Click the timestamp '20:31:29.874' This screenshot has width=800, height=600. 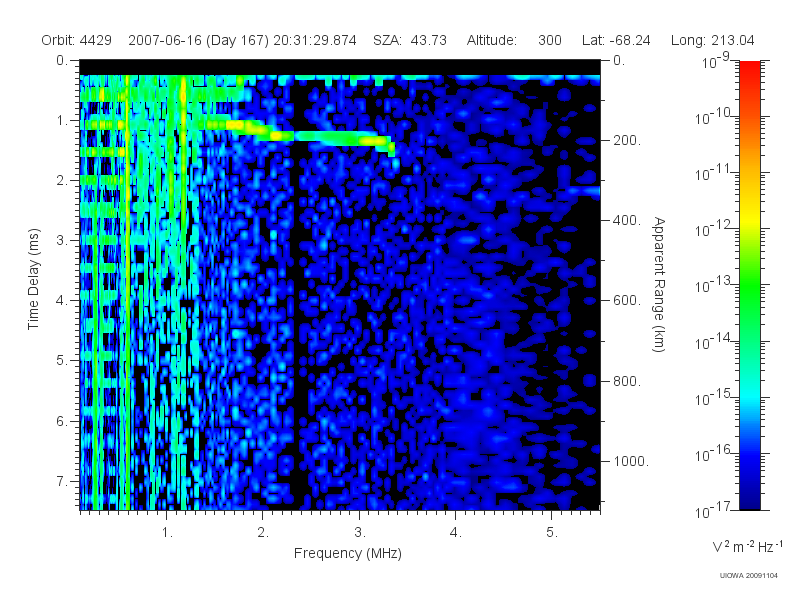coord(315,40)
